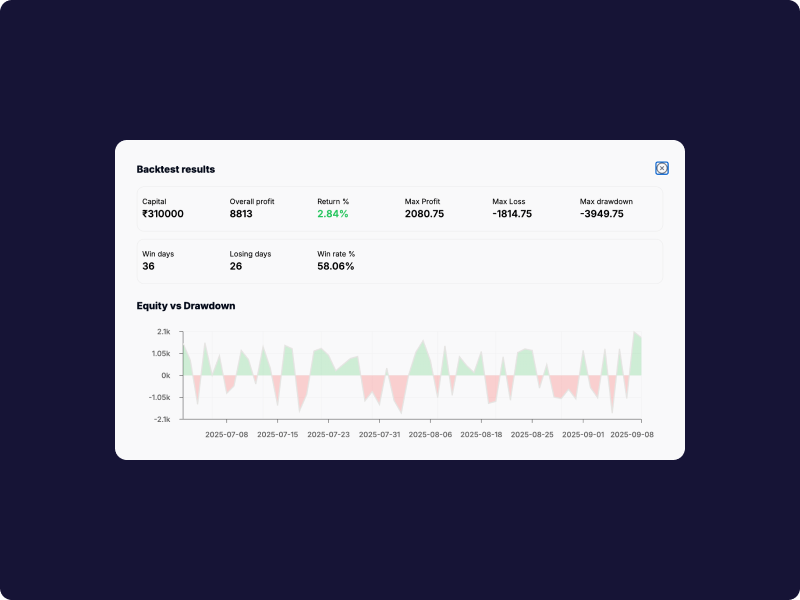Viewport: 800px width, 600px height.
Task: Select the 2025-08-06 x-axis date label
Action: [430, 435]
